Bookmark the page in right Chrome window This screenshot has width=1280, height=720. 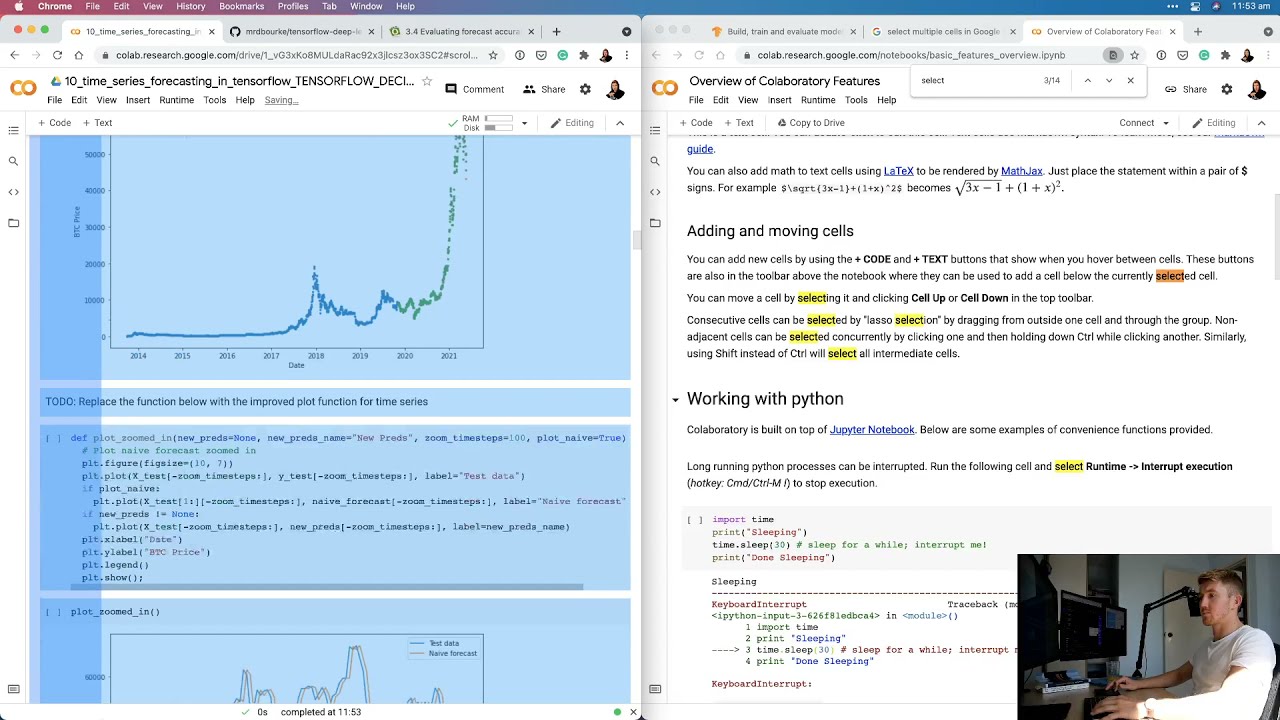click(x=1135, y=55)
